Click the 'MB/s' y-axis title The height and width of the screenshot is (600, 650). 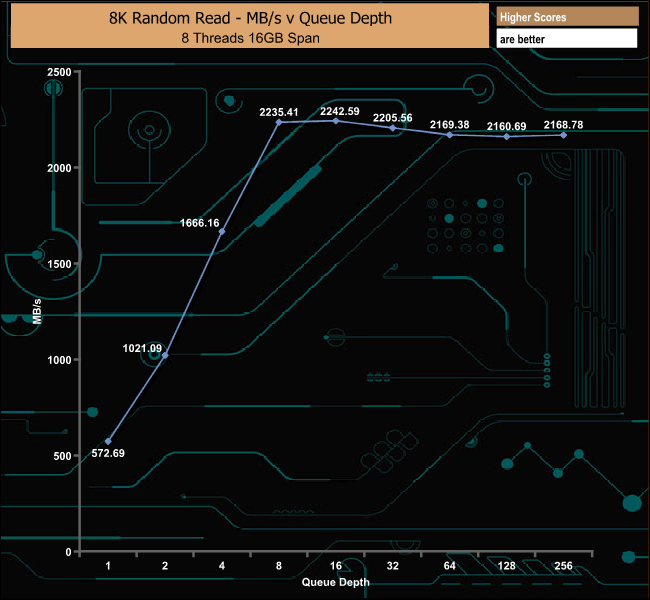[37, 312]
